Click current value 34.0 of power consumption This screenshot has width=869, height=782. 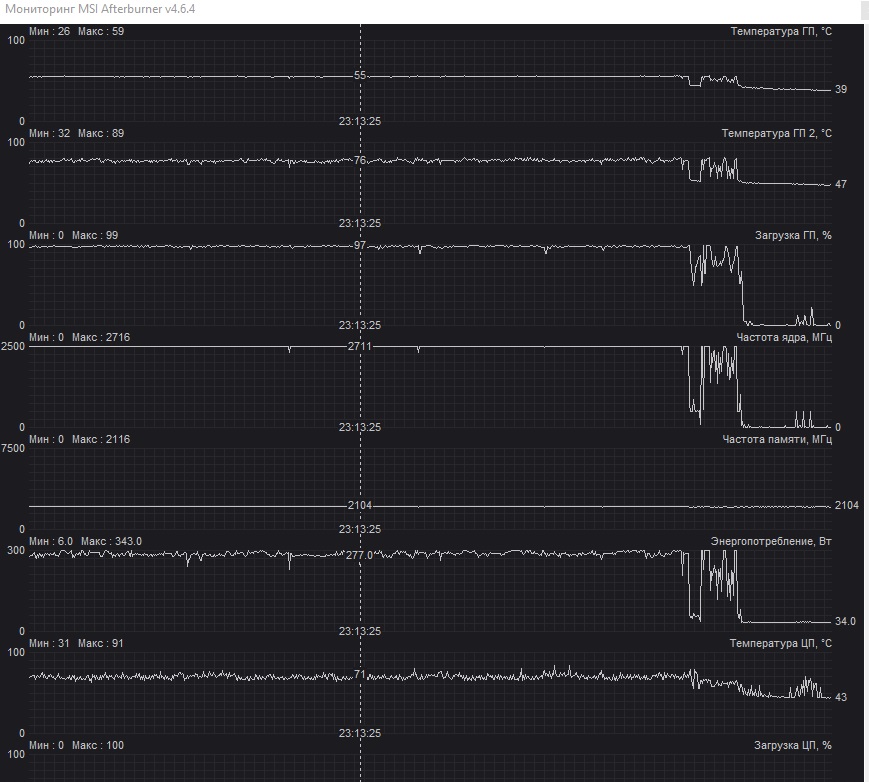coord(846,621)
